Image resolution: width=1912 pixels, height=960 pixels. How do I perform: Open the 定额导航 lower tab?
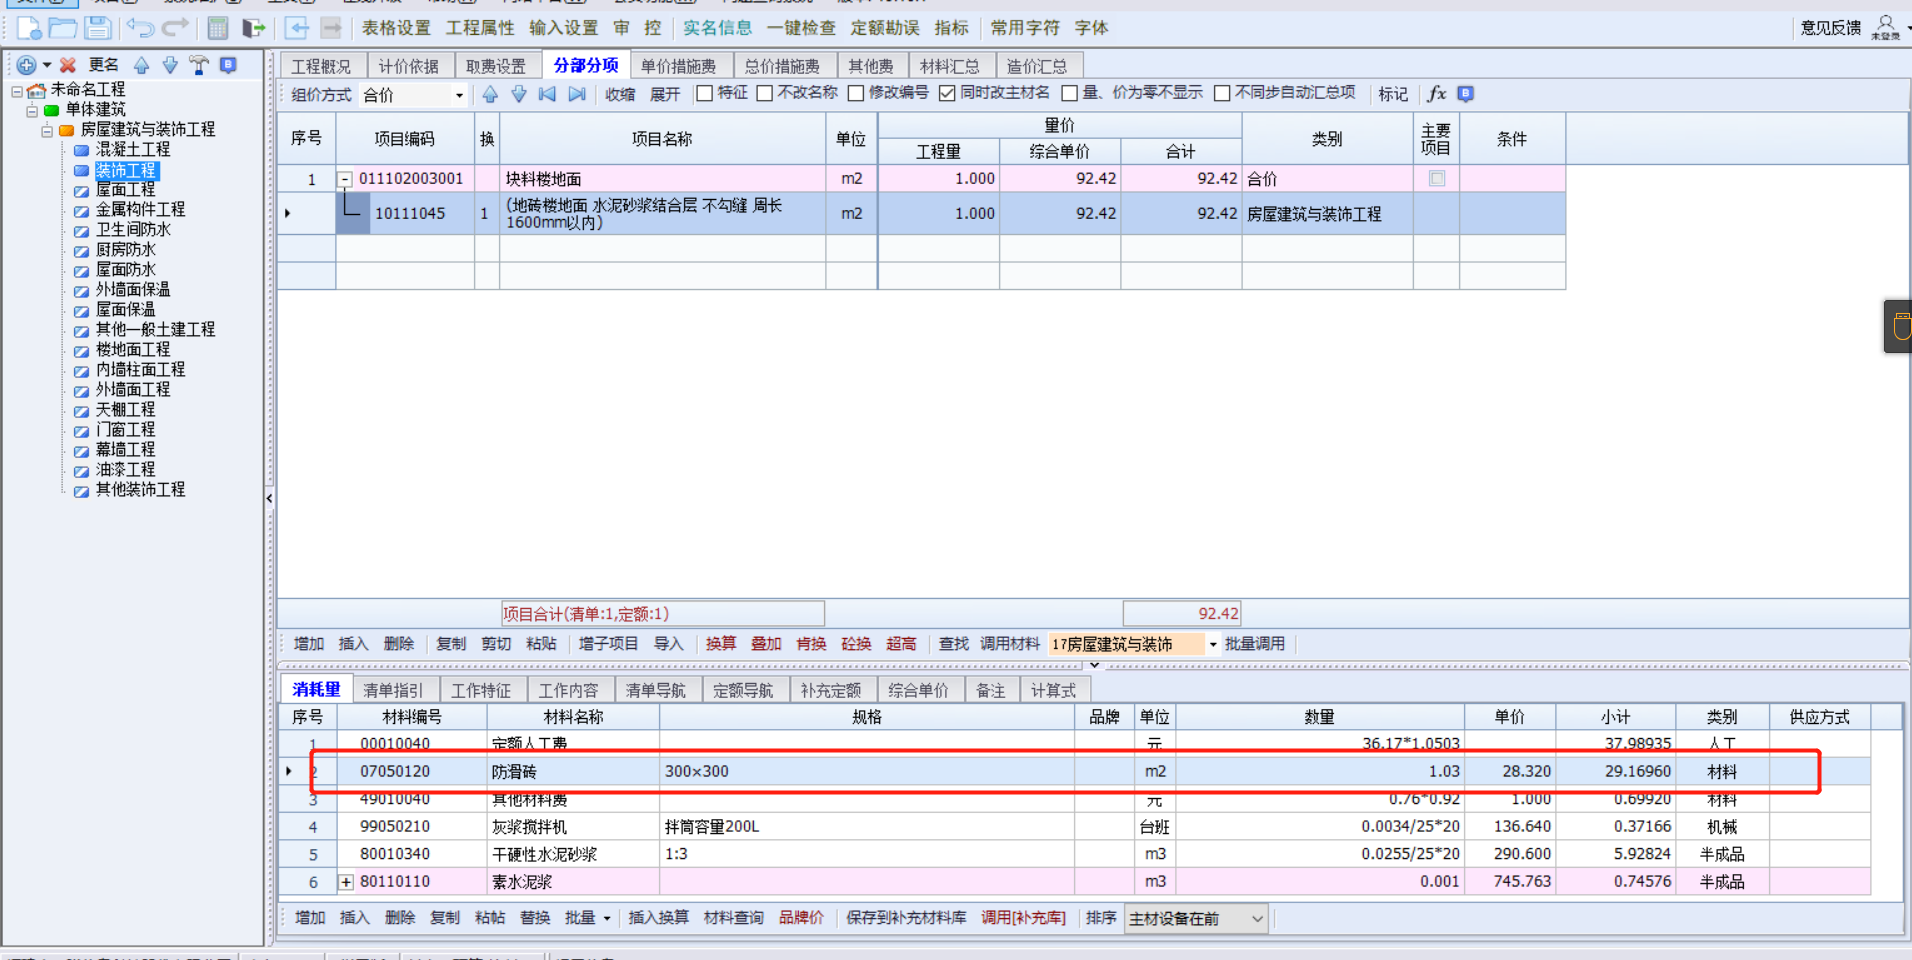743,690
